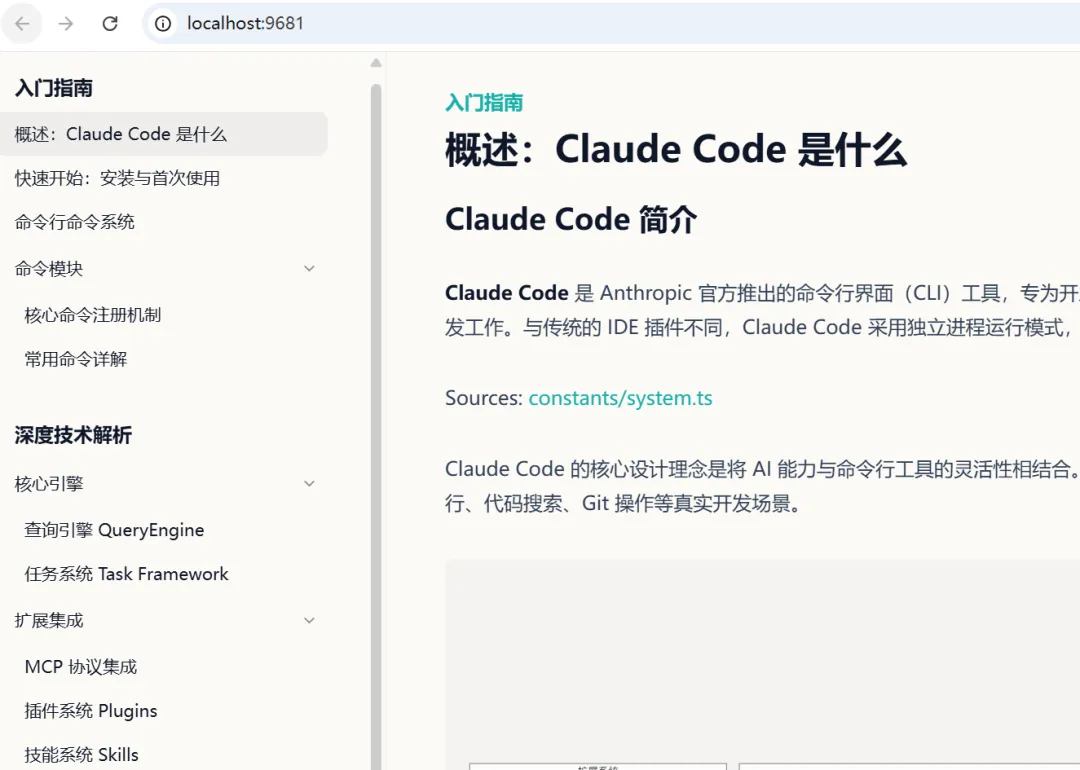Open 核心命令注册机制 page
Image resolution: width=1080 pixels, height=770 pixels.
click(x=92, y=315)
